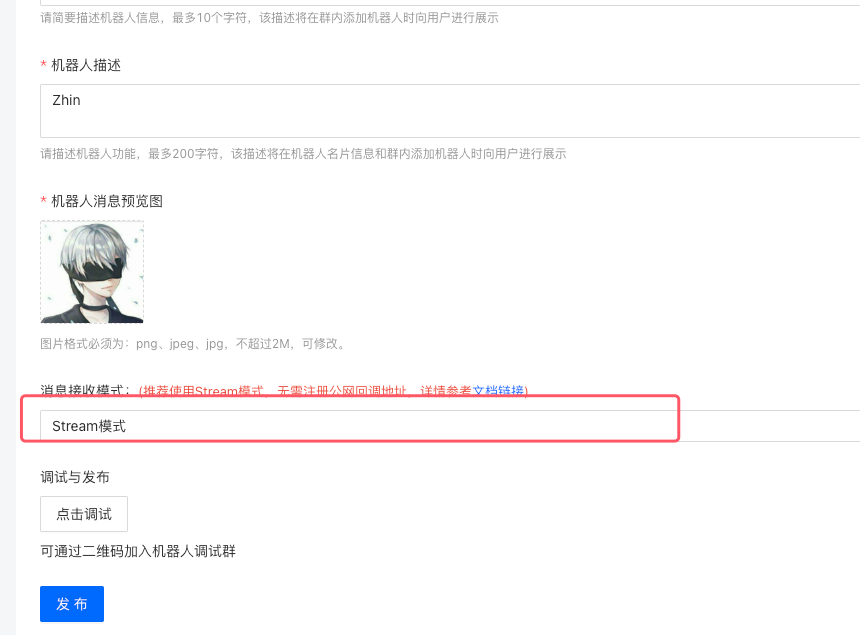This screenshot has height=635, width=860.
Task: Click the 点击调试 debug button
Action: [x=84, y=514]
